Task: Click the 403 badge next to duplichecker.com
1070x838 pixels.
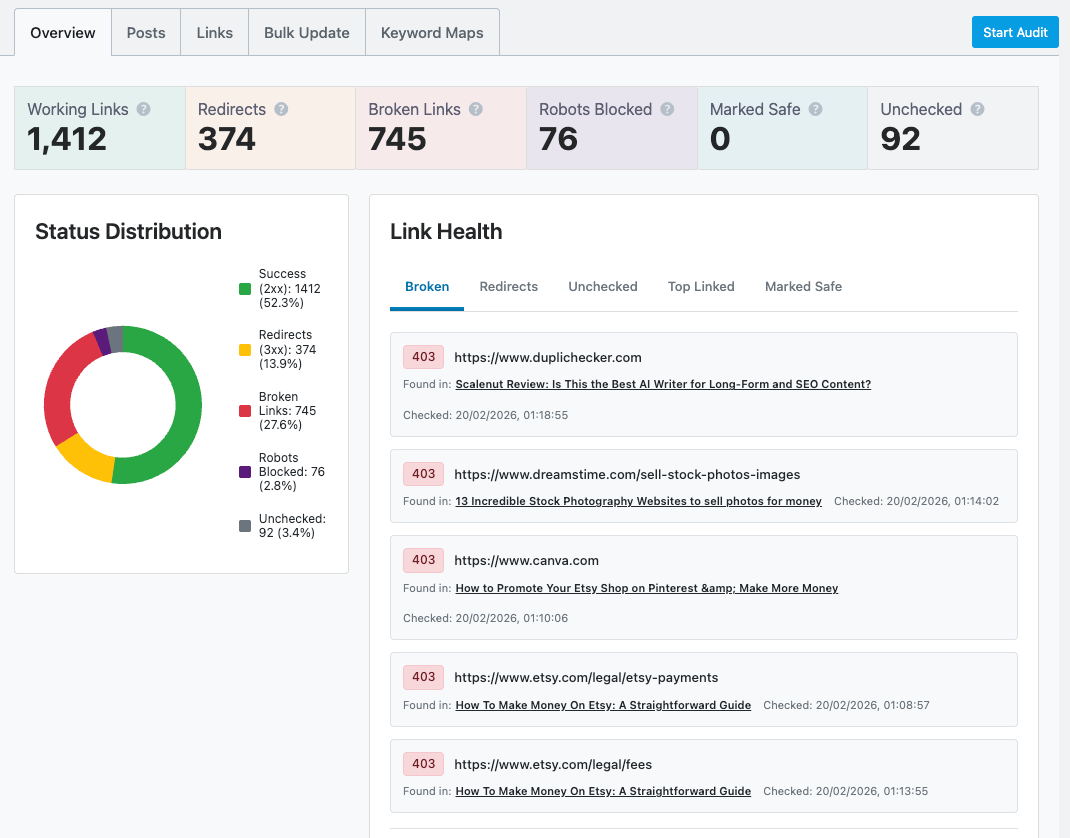Action: point(423,356)
